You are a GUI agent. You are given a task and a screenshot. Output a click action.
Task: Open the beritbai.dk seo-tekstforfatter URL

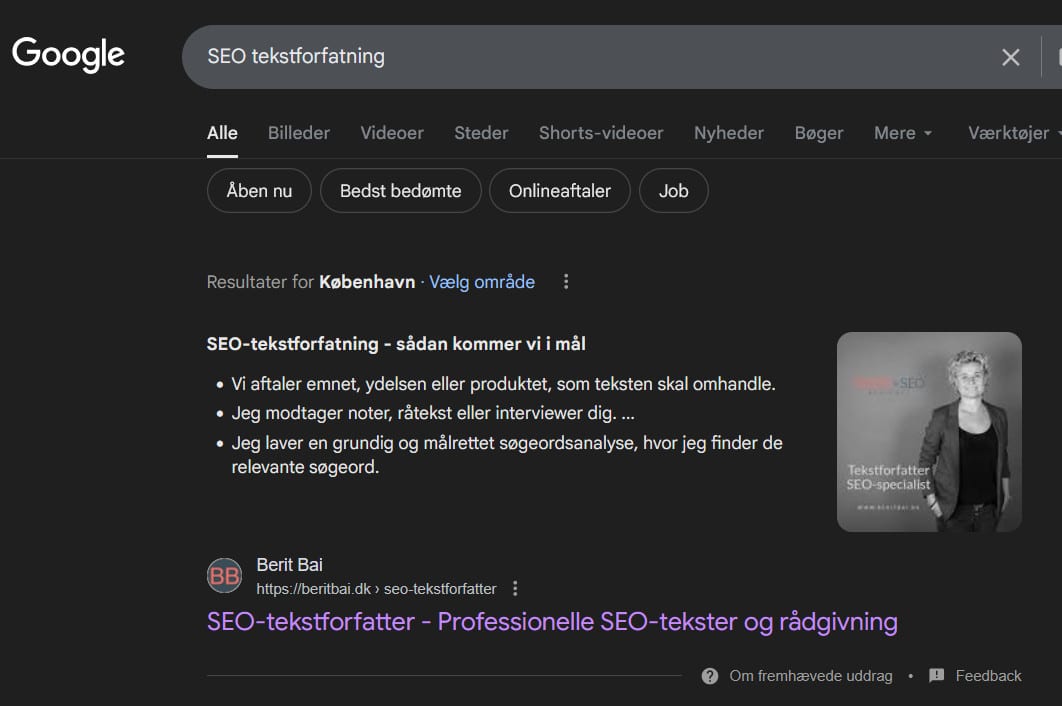376,589
